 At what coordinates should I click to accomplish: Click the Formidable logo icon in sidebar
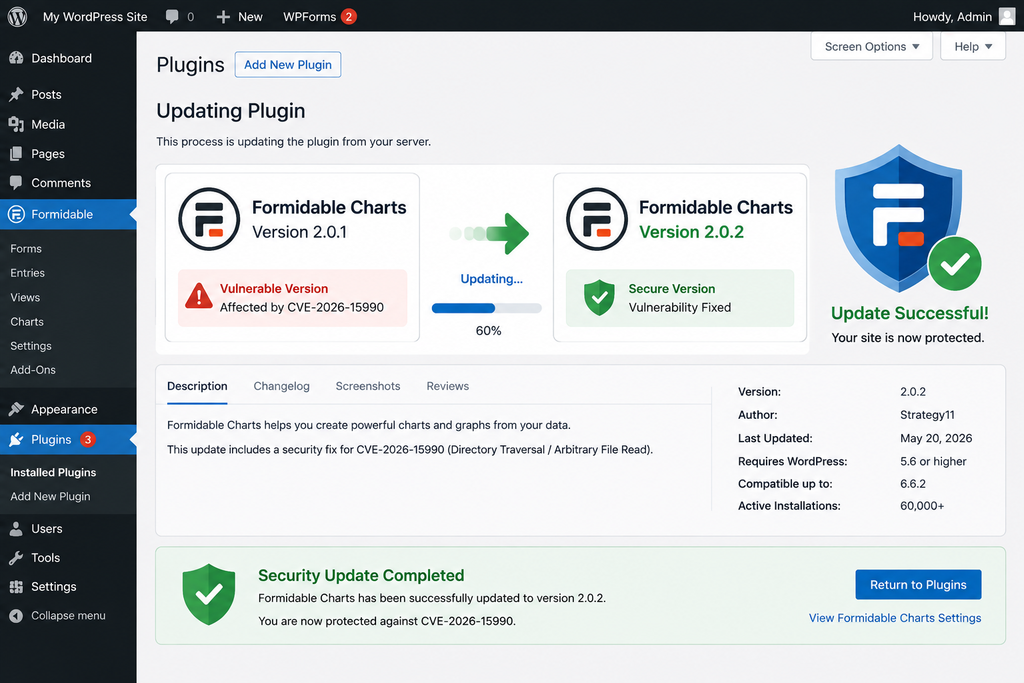click(x=16, y=214)
